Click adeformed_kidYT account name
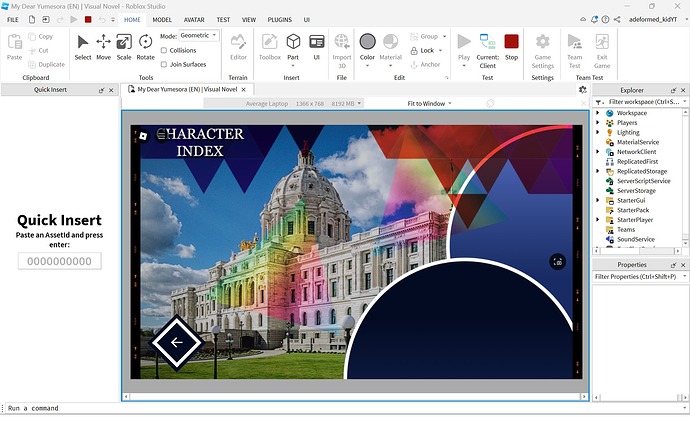The image size is (690, 430). (x=653, y=20)
